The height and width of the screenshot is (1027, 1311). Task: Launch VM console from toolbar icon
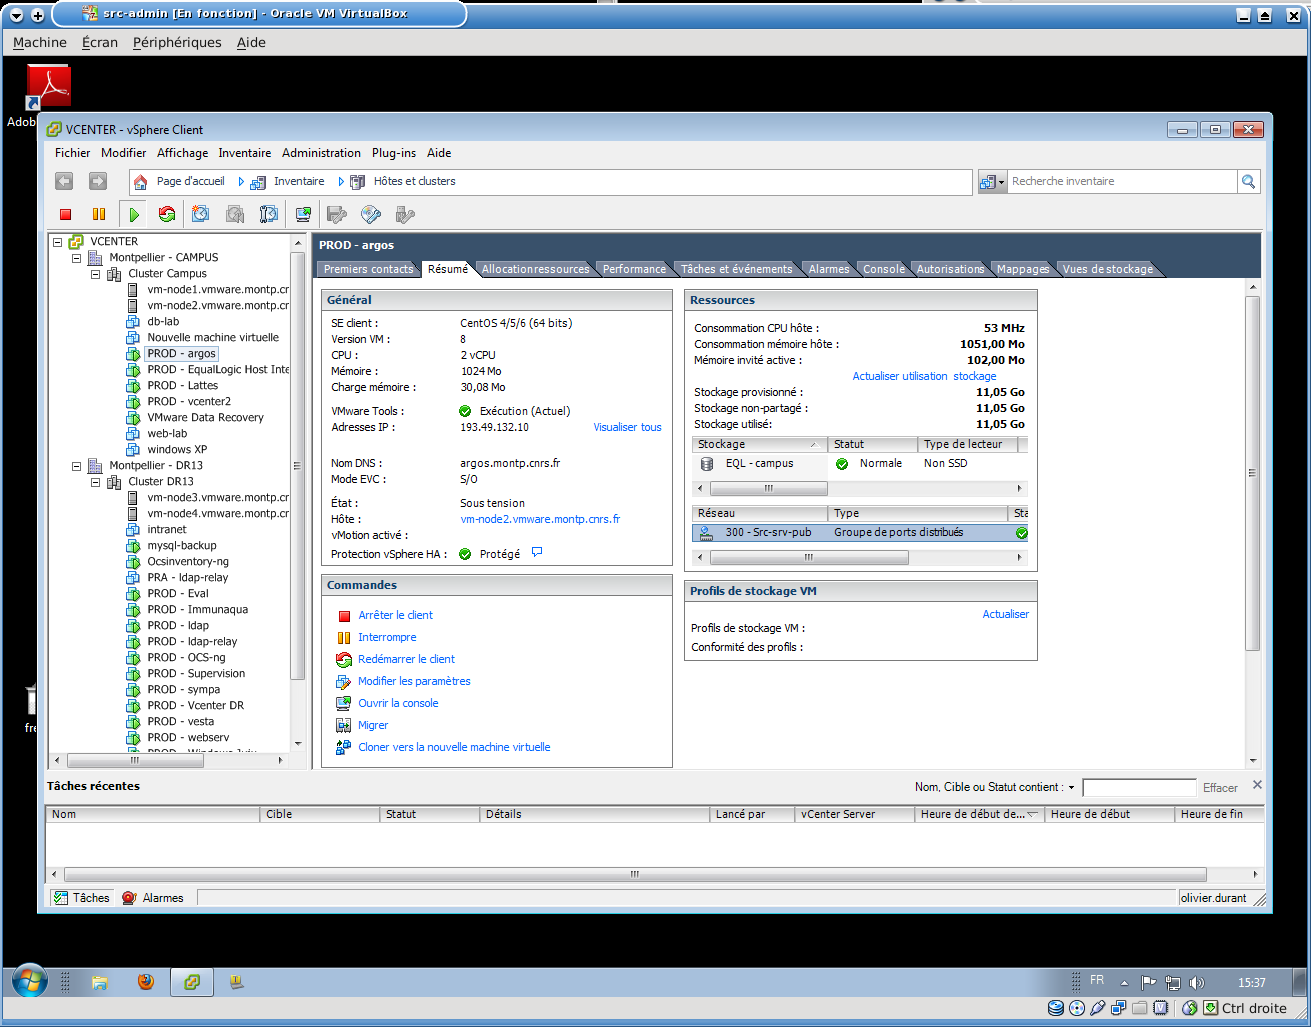[x=303, y=214]
